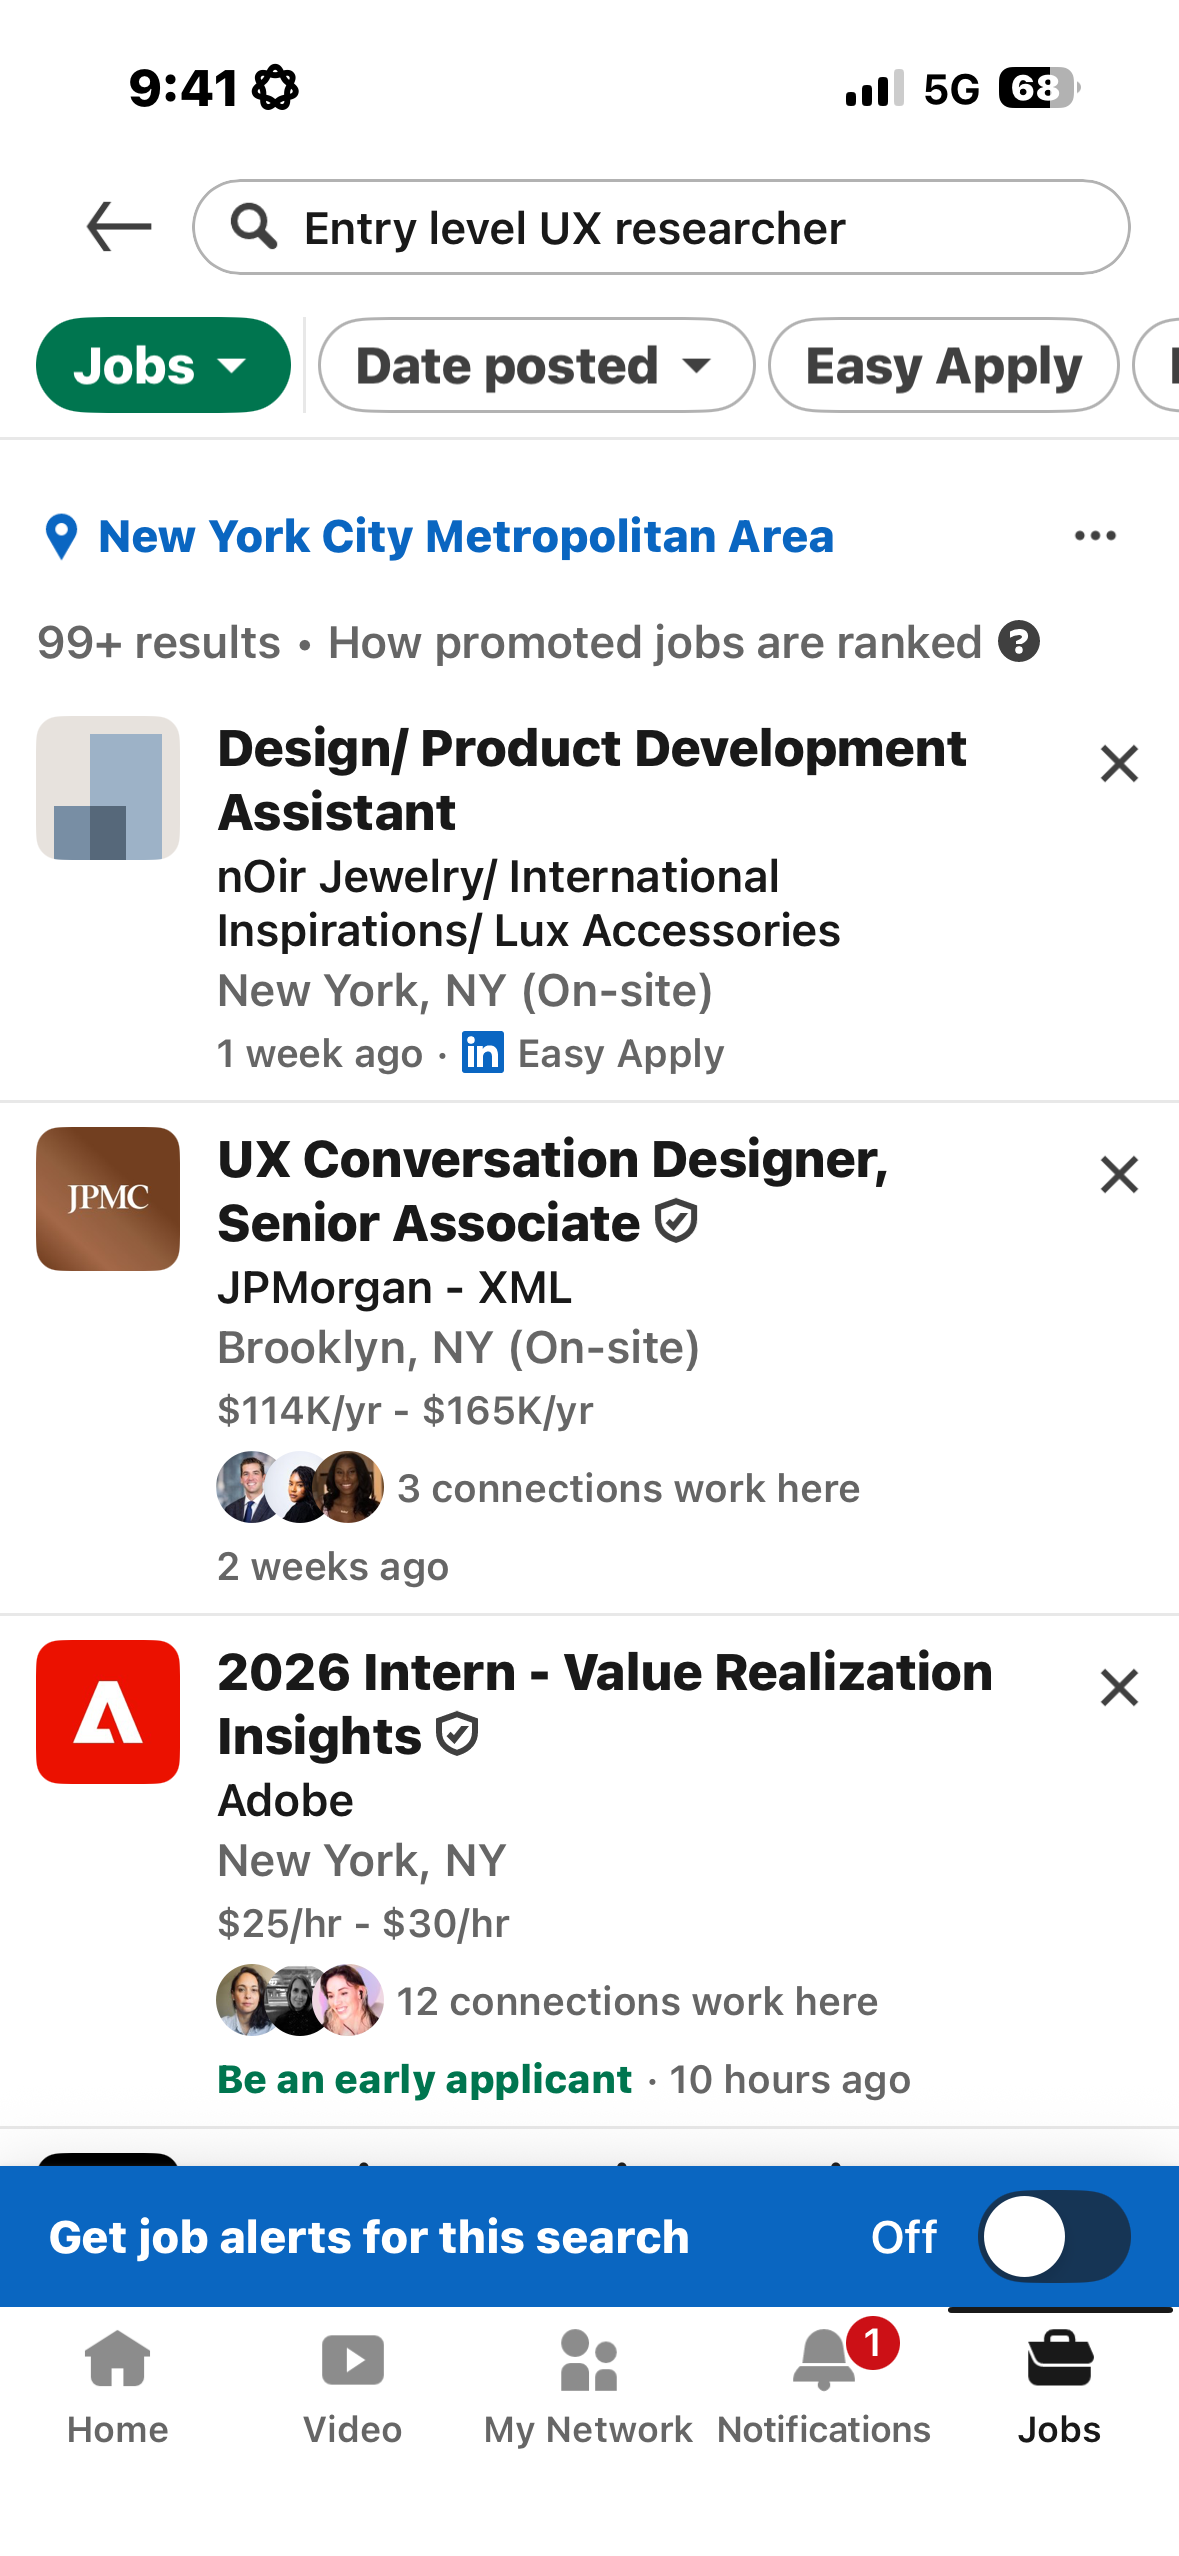The height and width of the screenshot is (2556, 1179).
Task: Tap the back arrow icon
Action: [119, 227]
